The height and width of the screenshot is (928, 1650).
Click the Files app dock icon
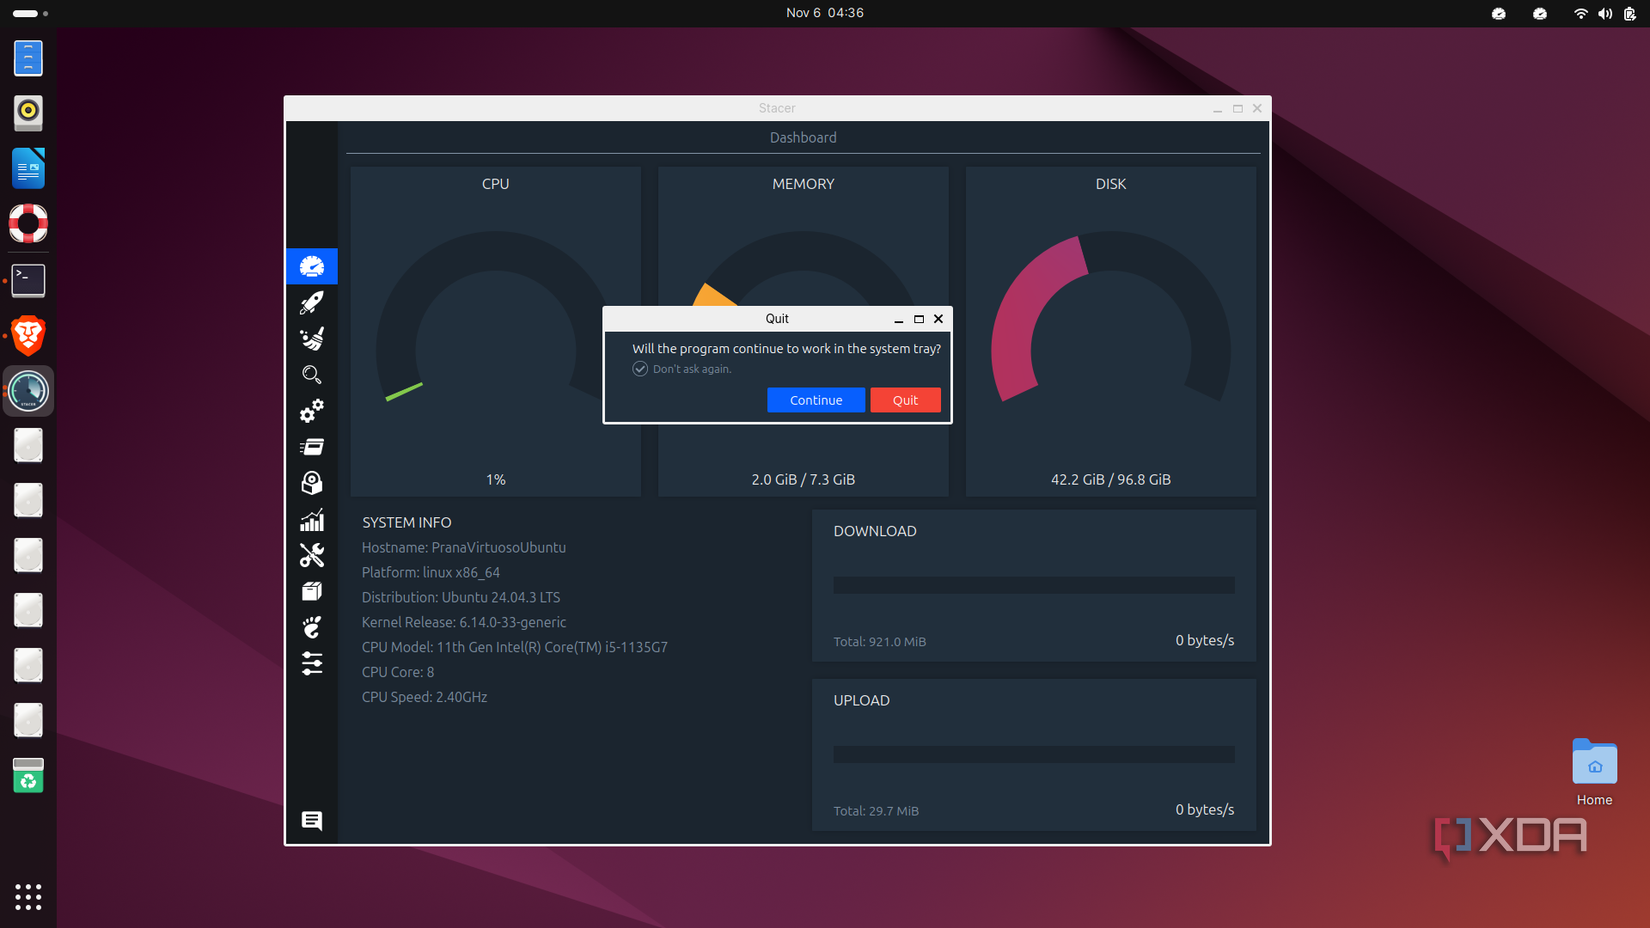coord(28,58)
